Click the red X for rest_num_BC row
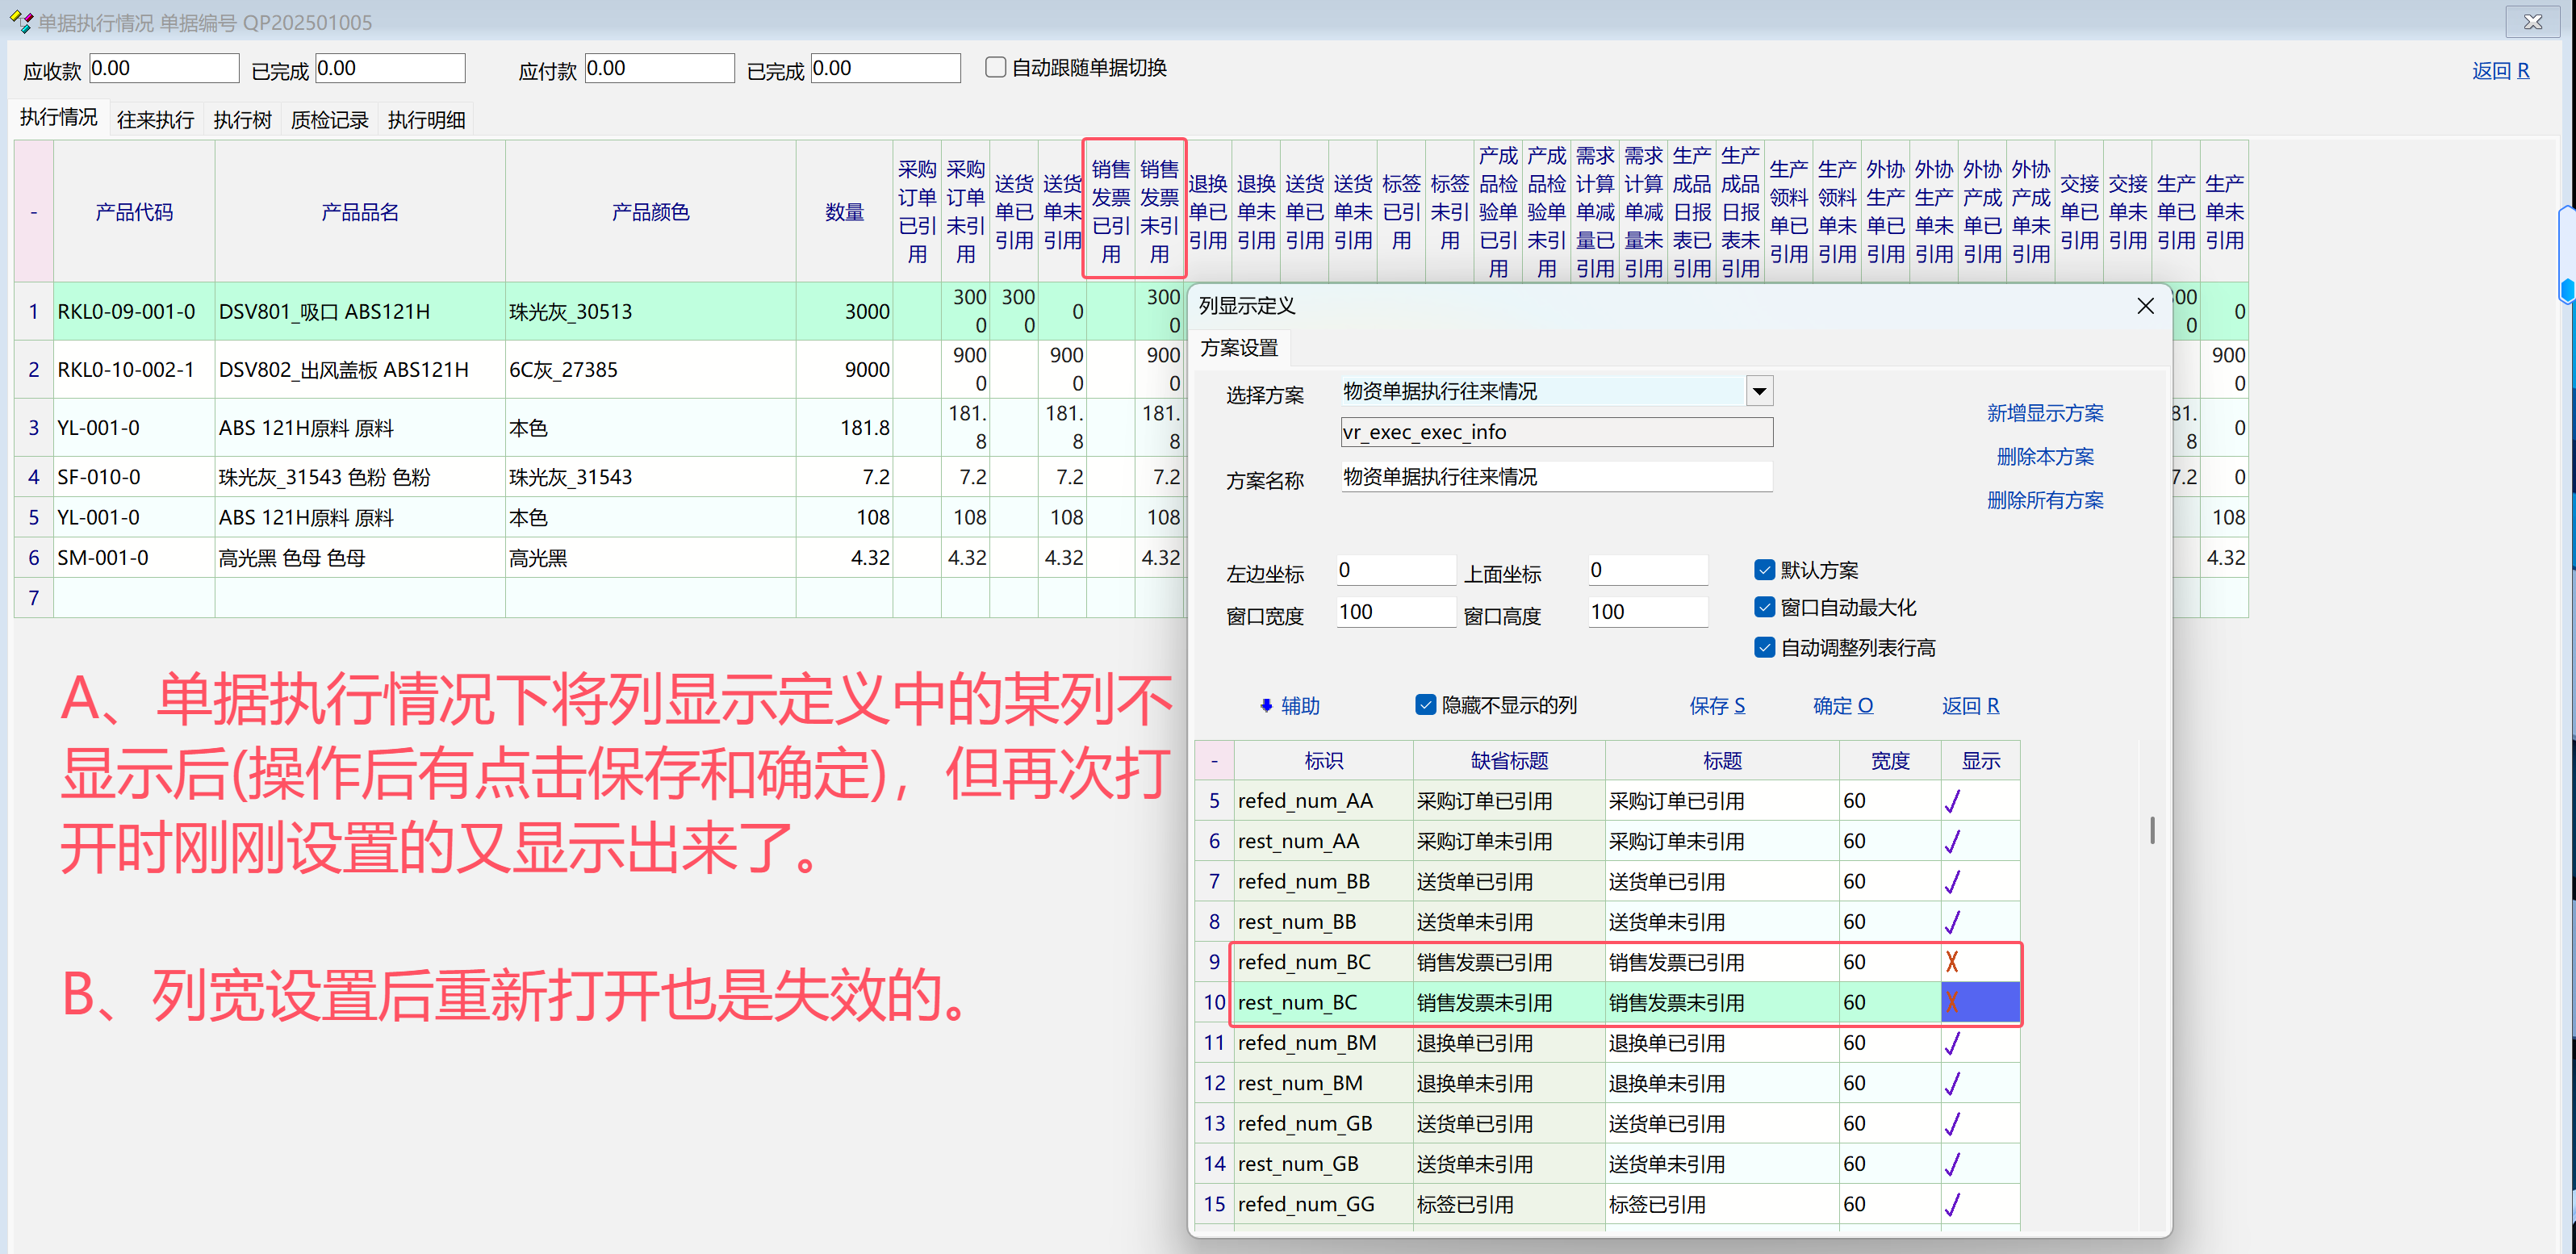This screenshot has width=2576, height=1254. pos(1951,1002)
